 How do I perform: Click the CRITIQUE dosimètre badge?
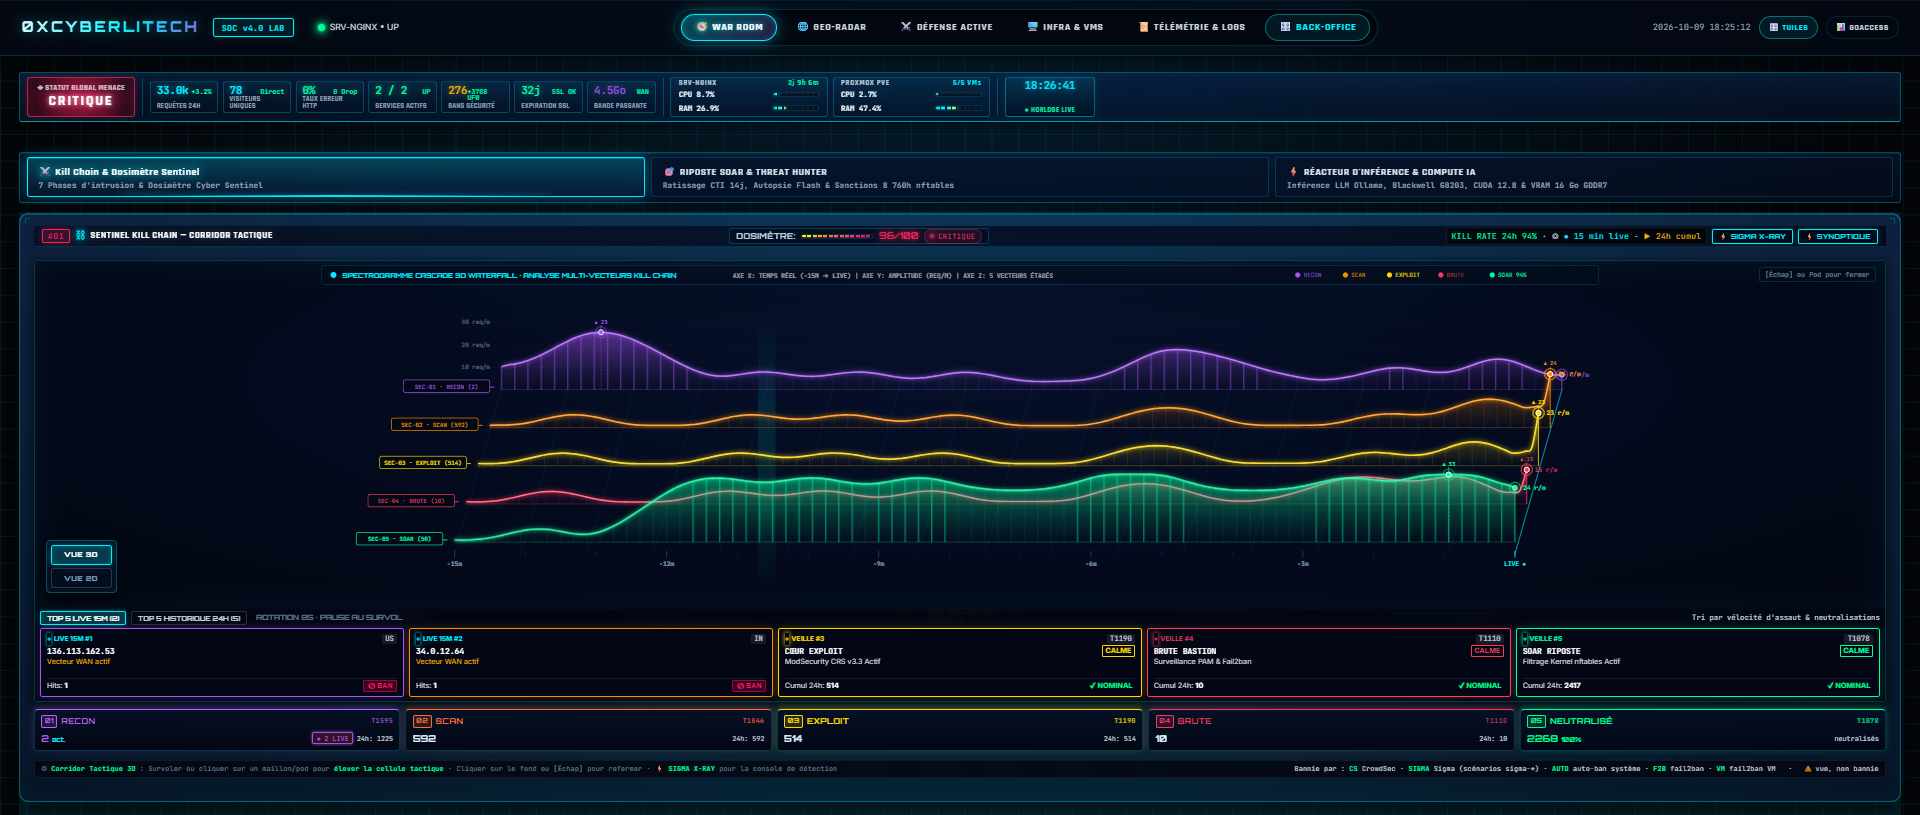(953, 237)
